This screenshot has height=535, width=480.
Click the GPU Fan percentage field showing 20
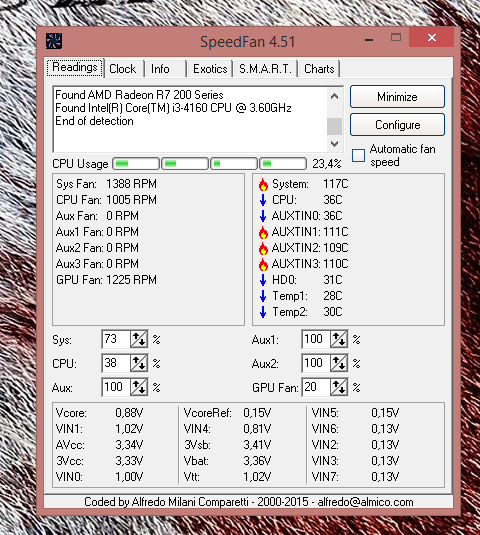click(x=316, y=387)
